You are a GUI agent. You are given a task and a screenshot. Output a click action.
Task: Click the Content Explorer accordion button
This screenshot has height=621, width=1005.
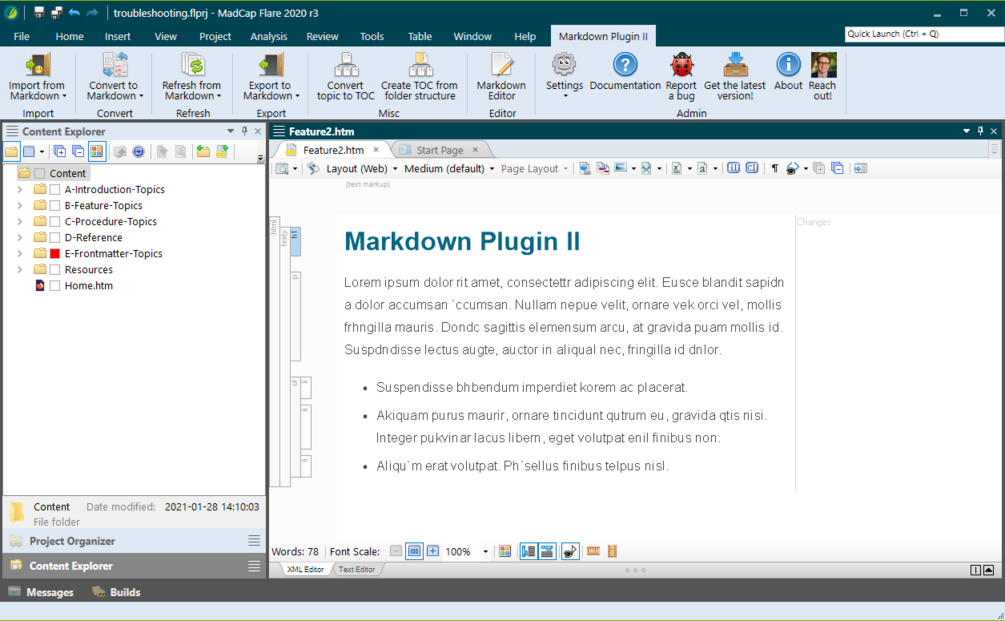click(135, 566)
